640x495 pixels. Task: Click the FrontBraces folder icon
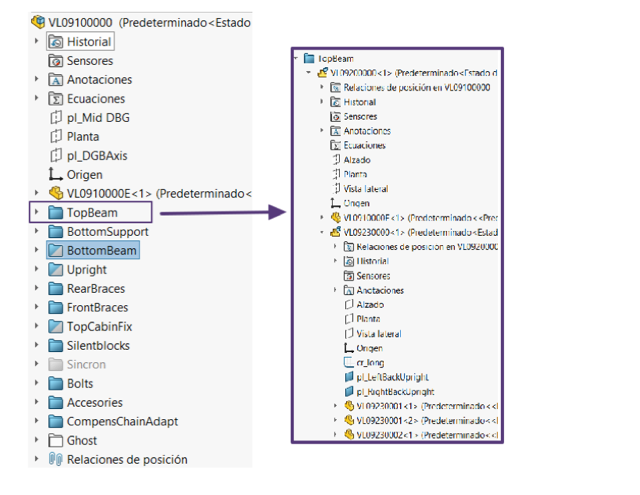pos(56,308)
